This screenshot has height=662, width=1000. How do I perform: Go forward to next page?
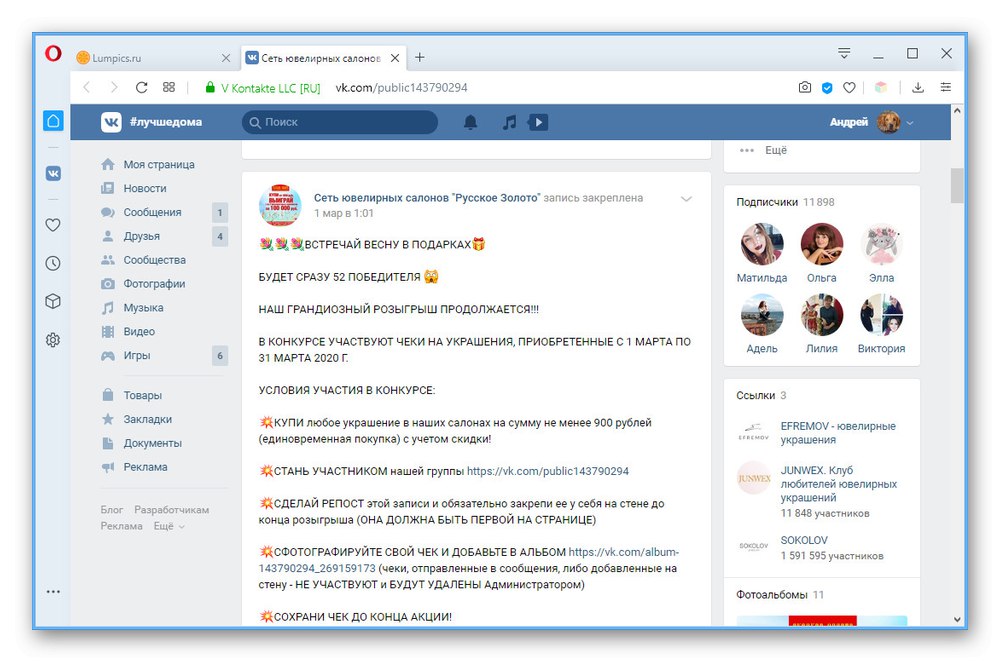tap(114, 87)
